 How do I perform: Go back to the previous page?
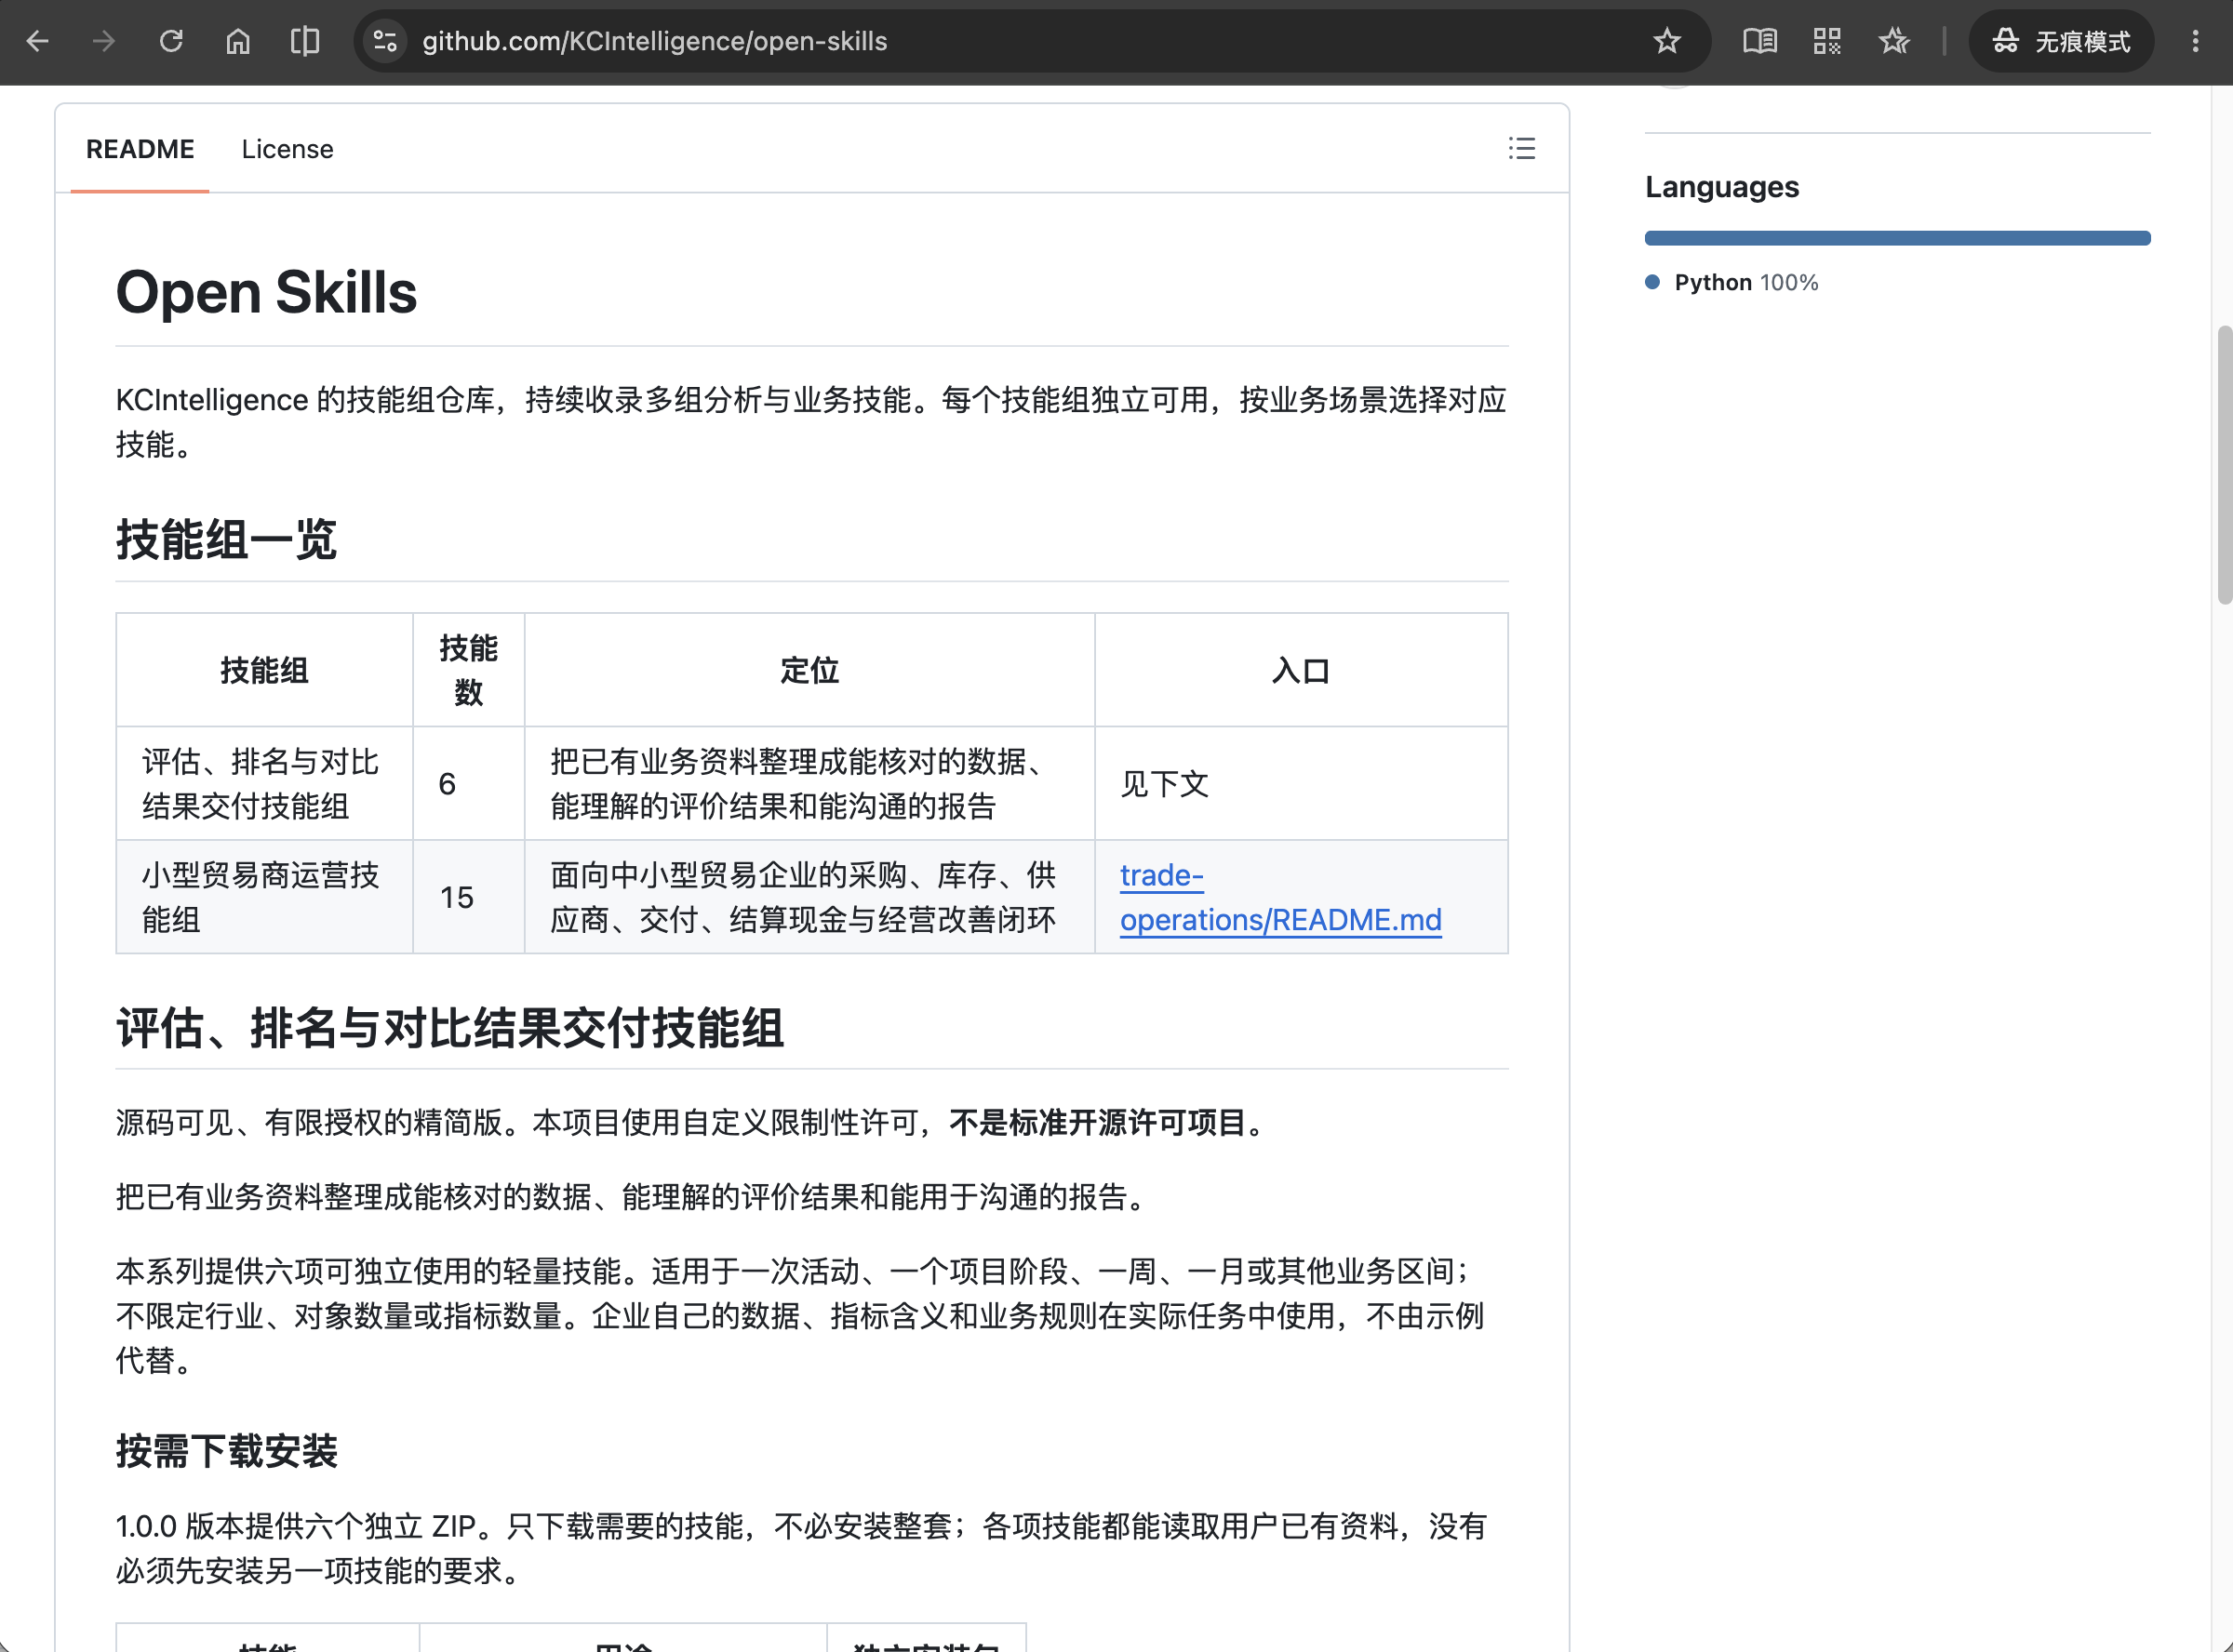click(x=38, y=41)
